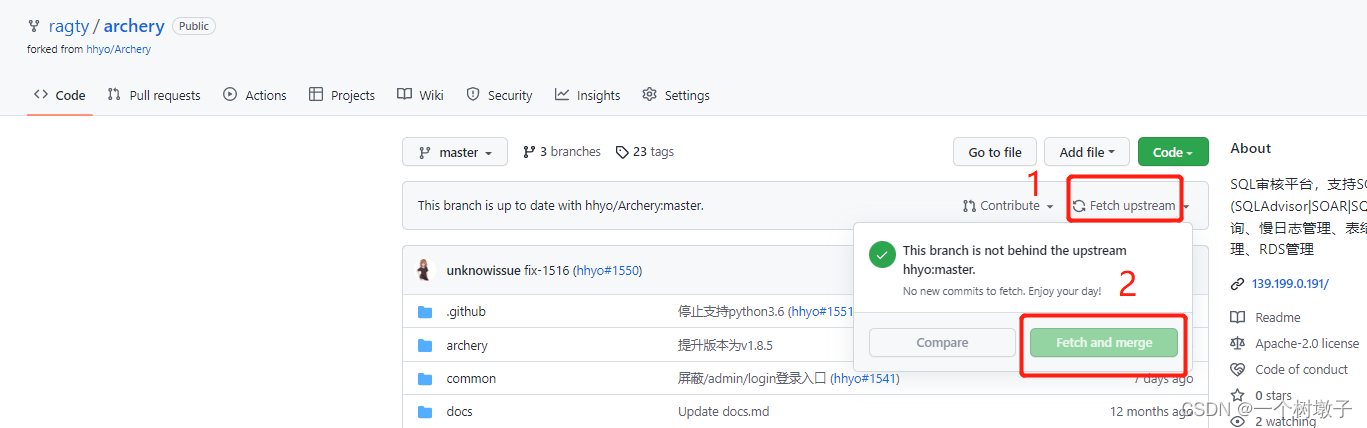Open the fix-1516 commit message
This screenshot has width=1367, height=428.
click(547, 270)
